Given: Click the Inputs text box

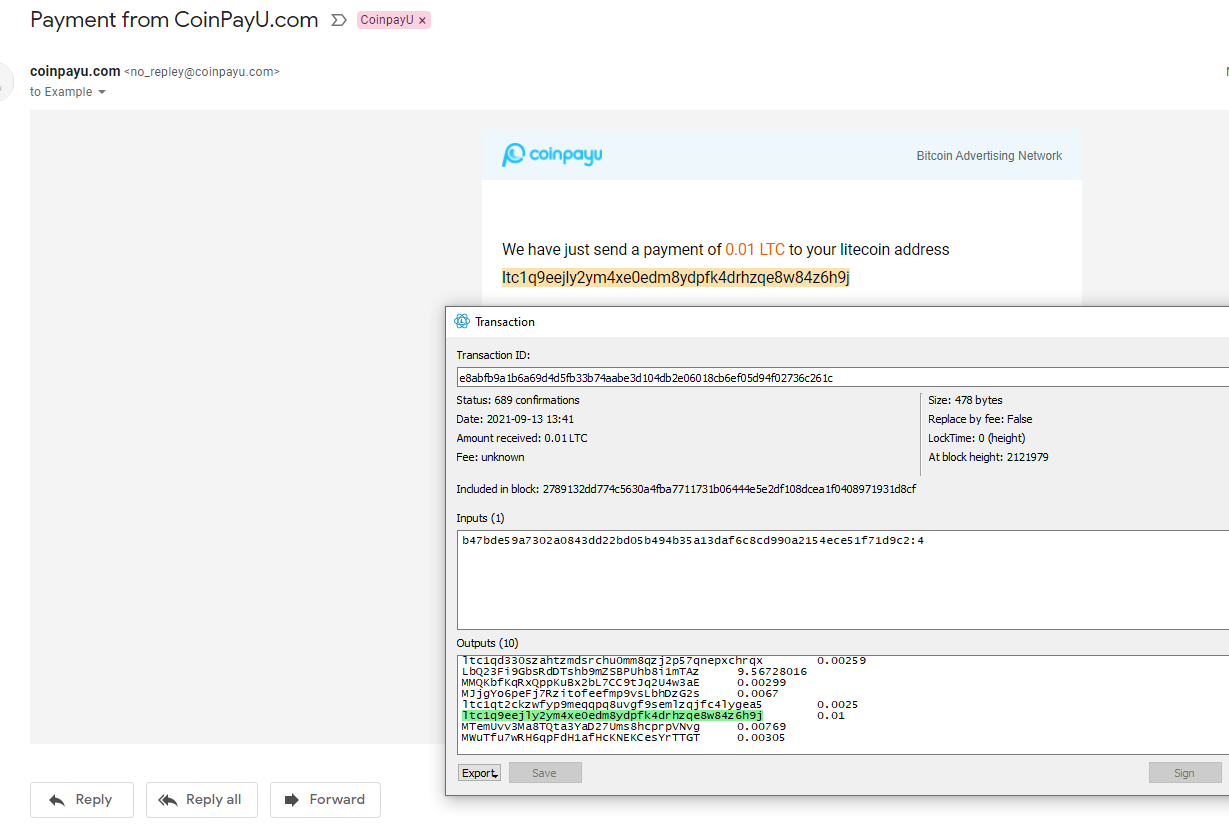Looking at the screenshot, I should [843, 580].
